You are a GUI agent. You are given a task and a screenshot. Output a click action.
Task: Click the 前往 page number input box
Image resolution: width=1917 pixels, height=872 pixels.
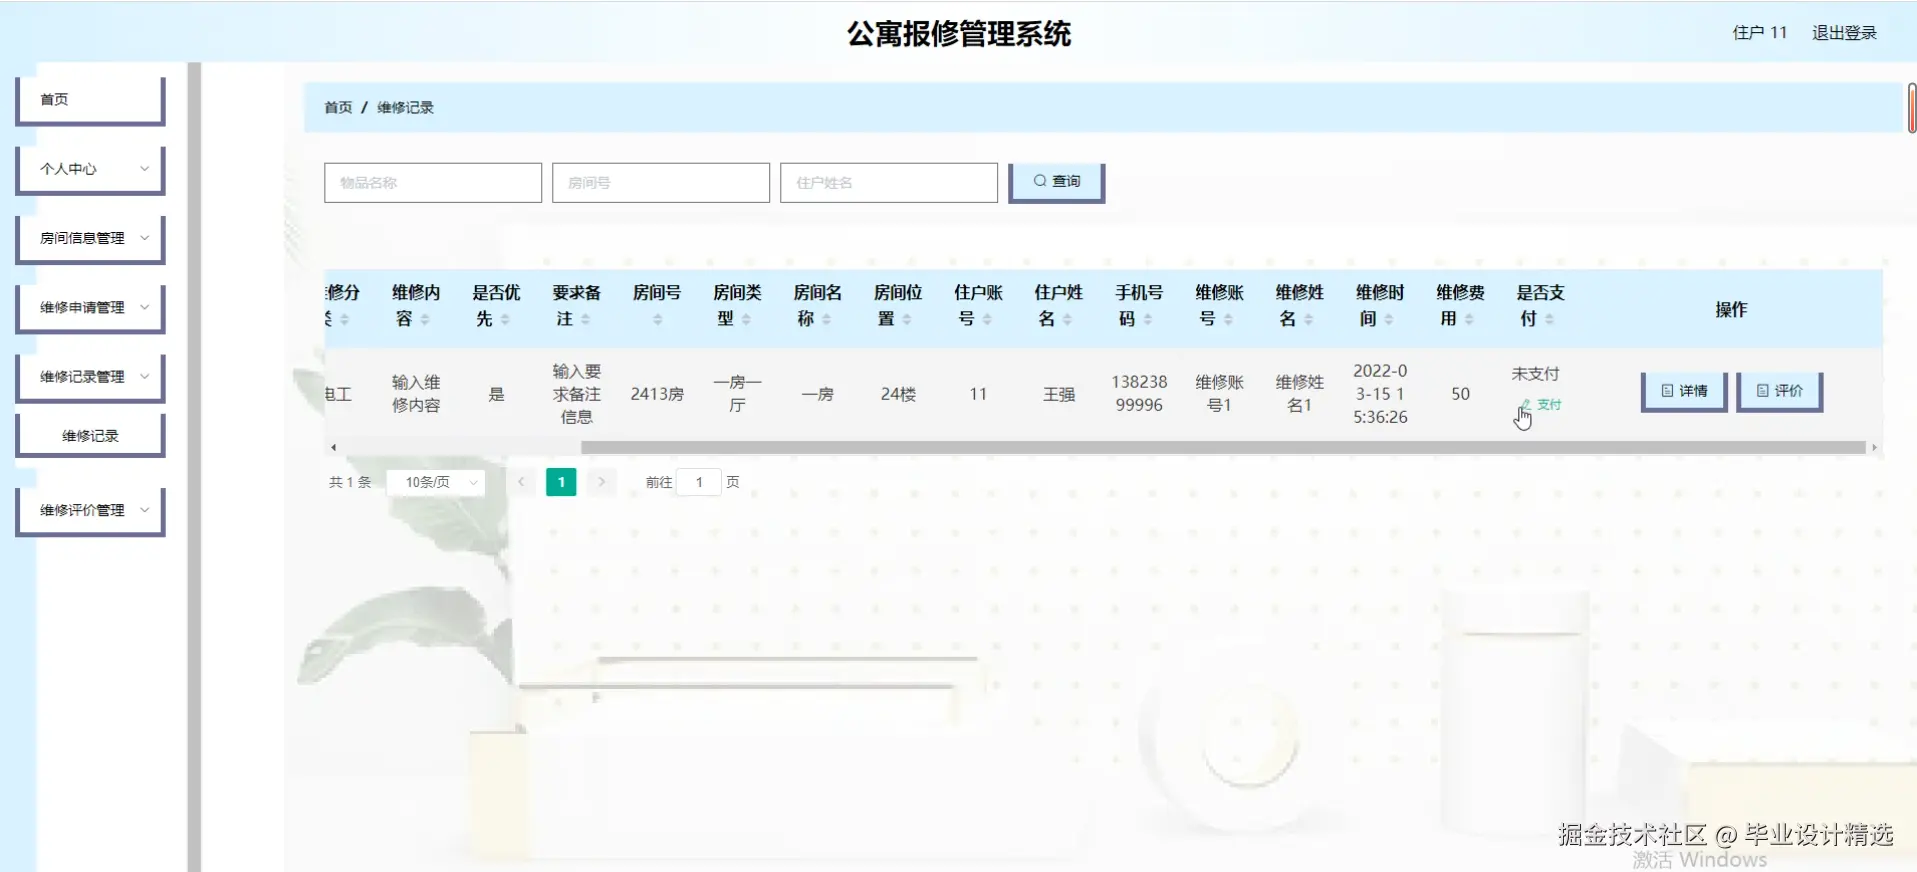coord(699,482)
